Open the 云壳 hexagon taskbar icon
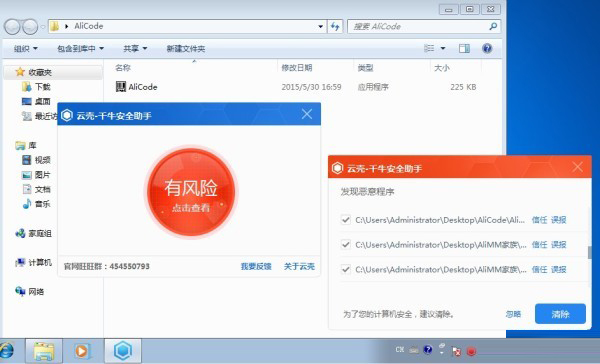Image resolution: width=600 pixels, height=364 pixels. 123,351
